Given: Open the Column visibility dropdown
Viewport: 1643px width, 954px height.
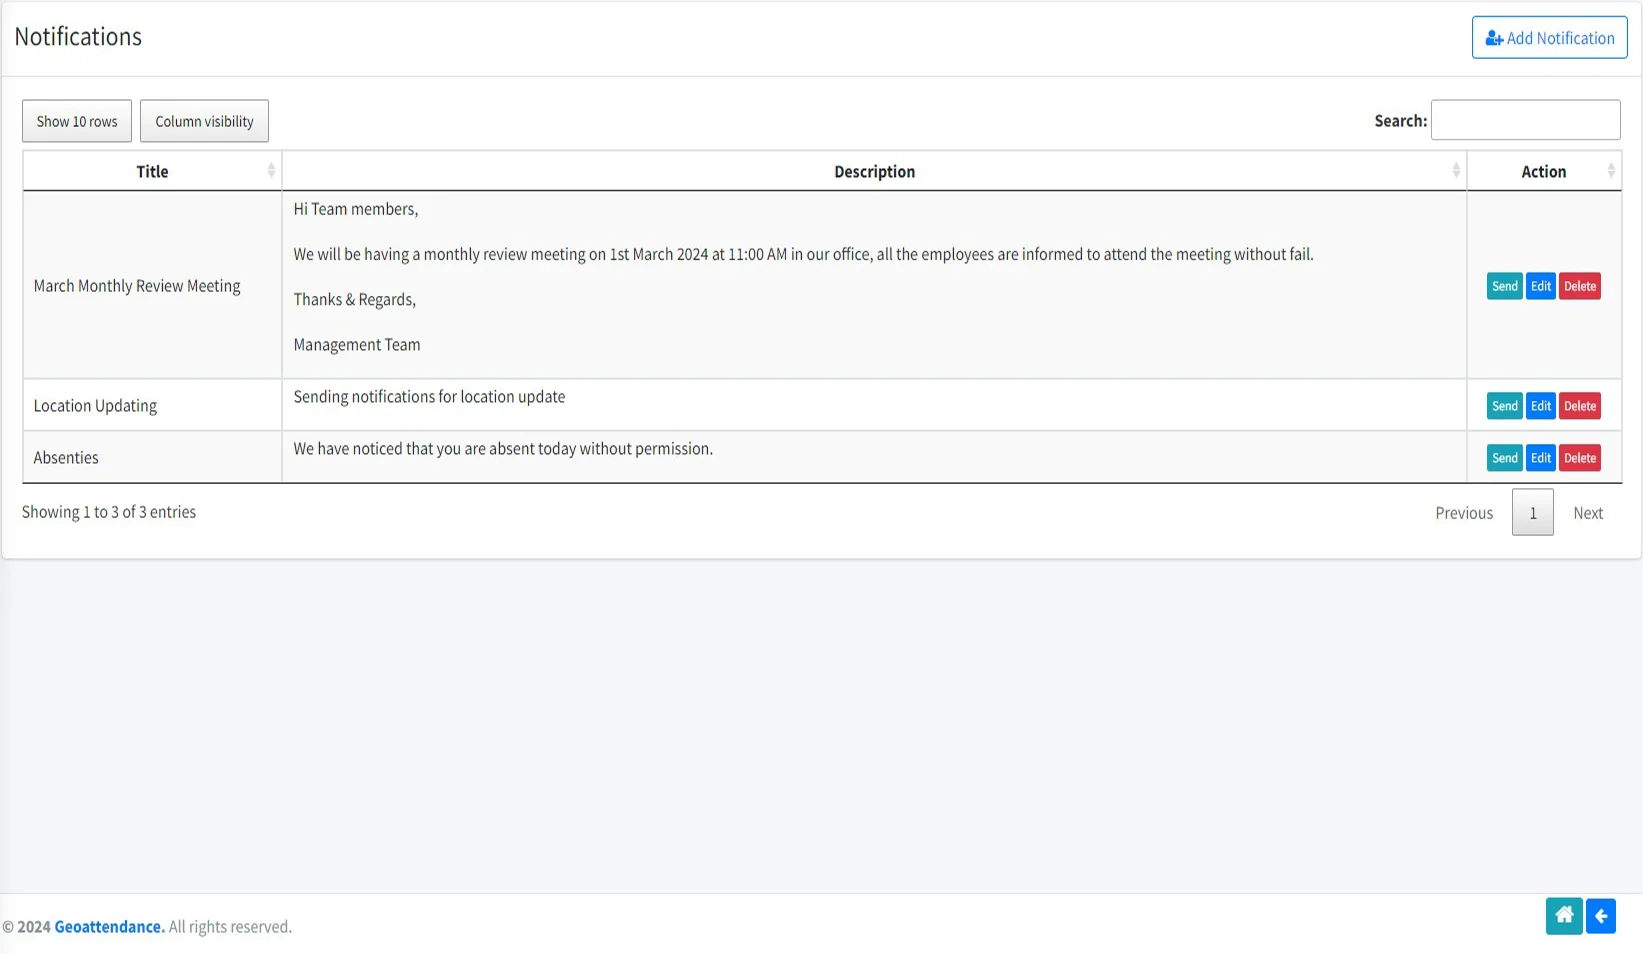Looking at the screenshot, I should coord(204,121).
